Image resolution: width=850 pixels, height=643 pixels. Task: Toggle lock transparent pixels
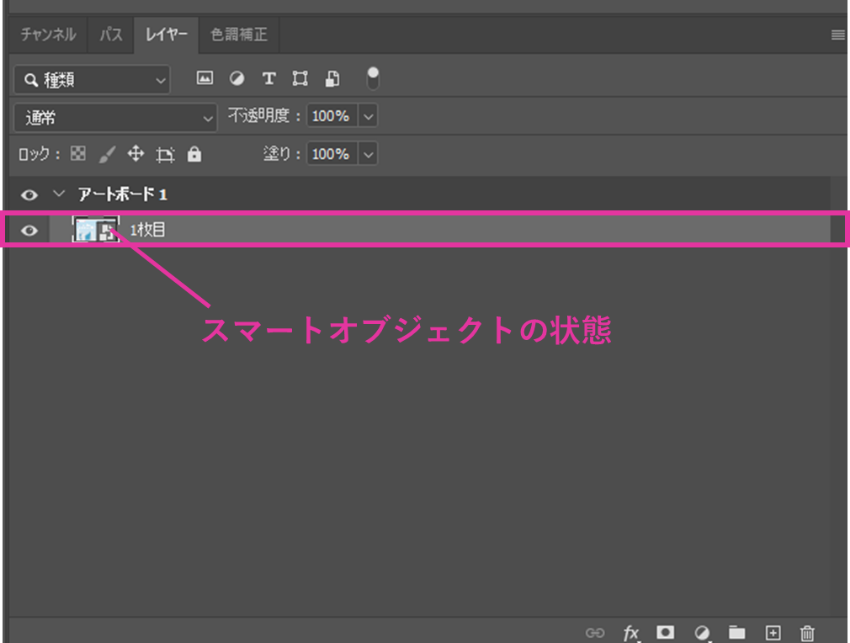tap(78, 154)
